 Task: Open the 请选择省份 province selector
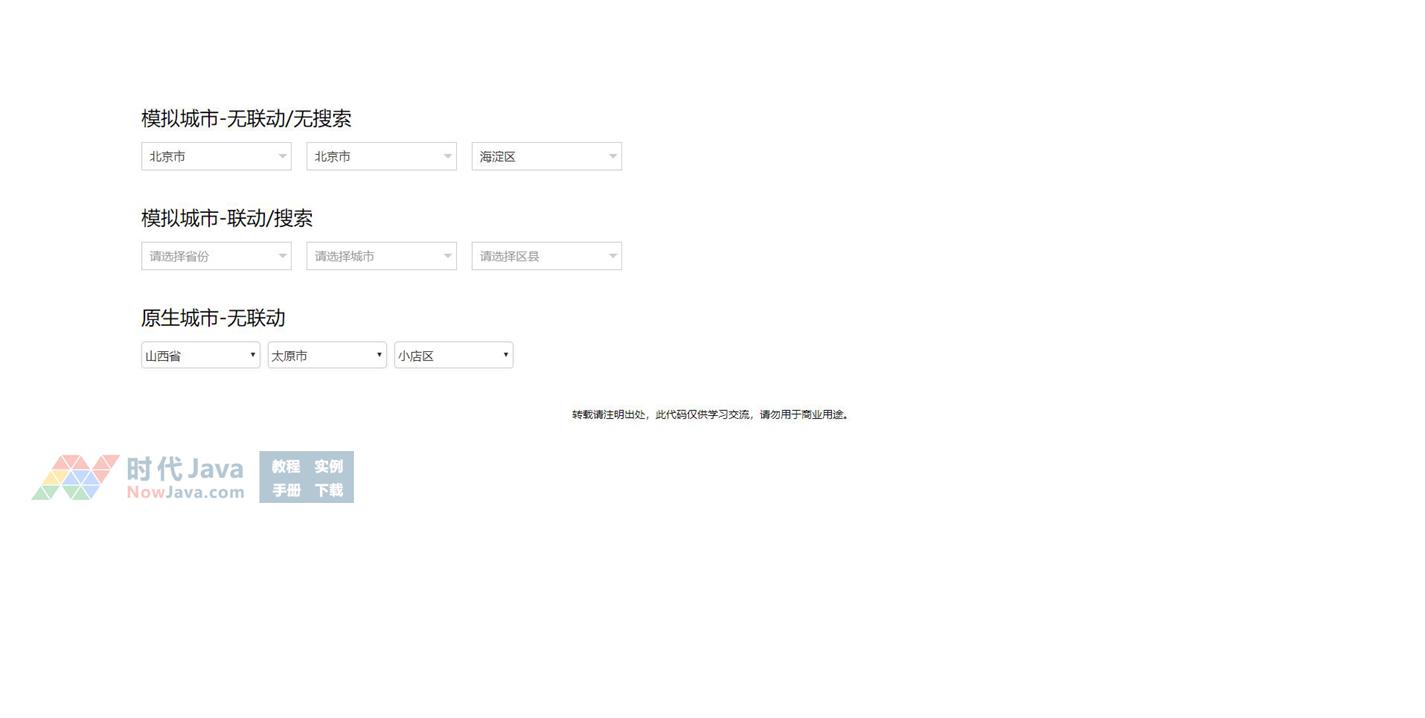215,256
